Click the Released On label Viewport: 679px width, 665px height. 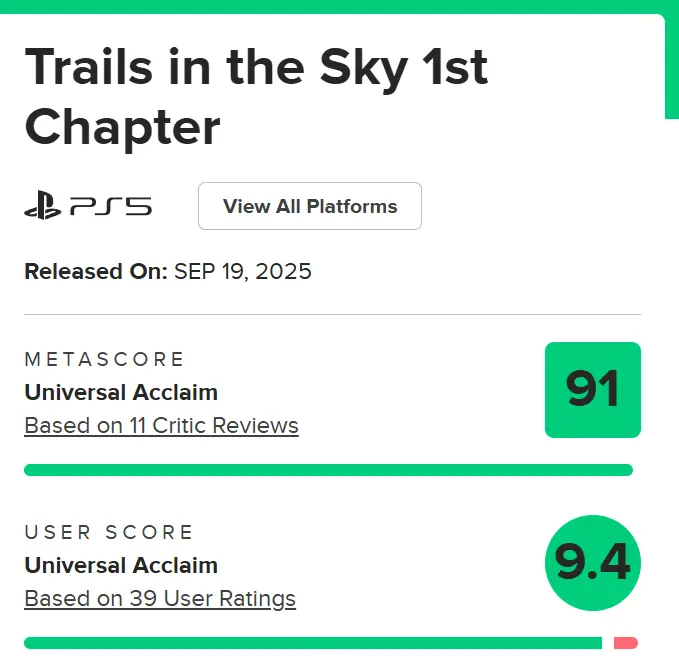pyautogui.click(x=96, y=272)
